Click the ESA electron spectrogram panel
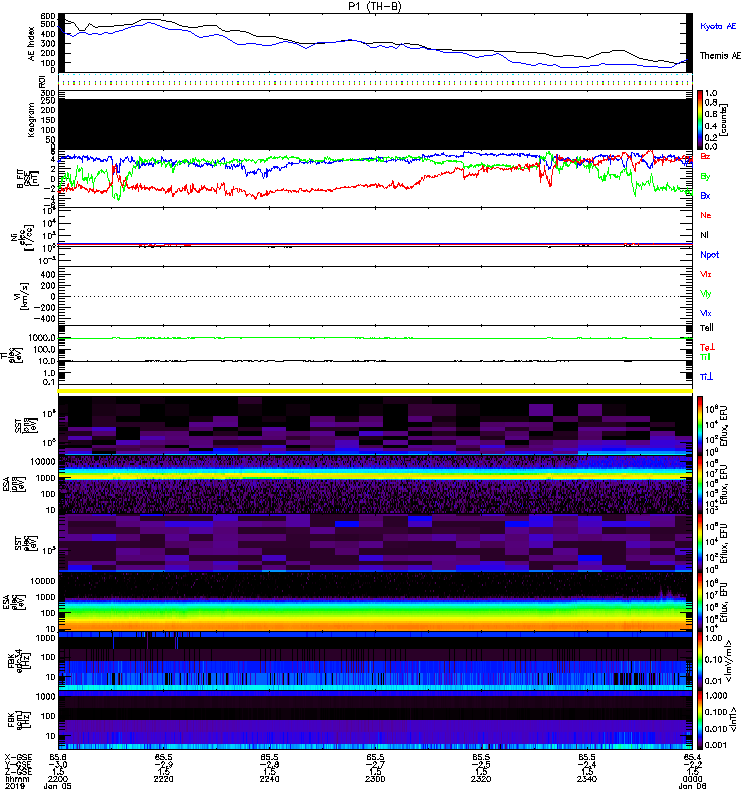This screenshot has height=800, width=750. pyautogui.click(x=375, y=601)
